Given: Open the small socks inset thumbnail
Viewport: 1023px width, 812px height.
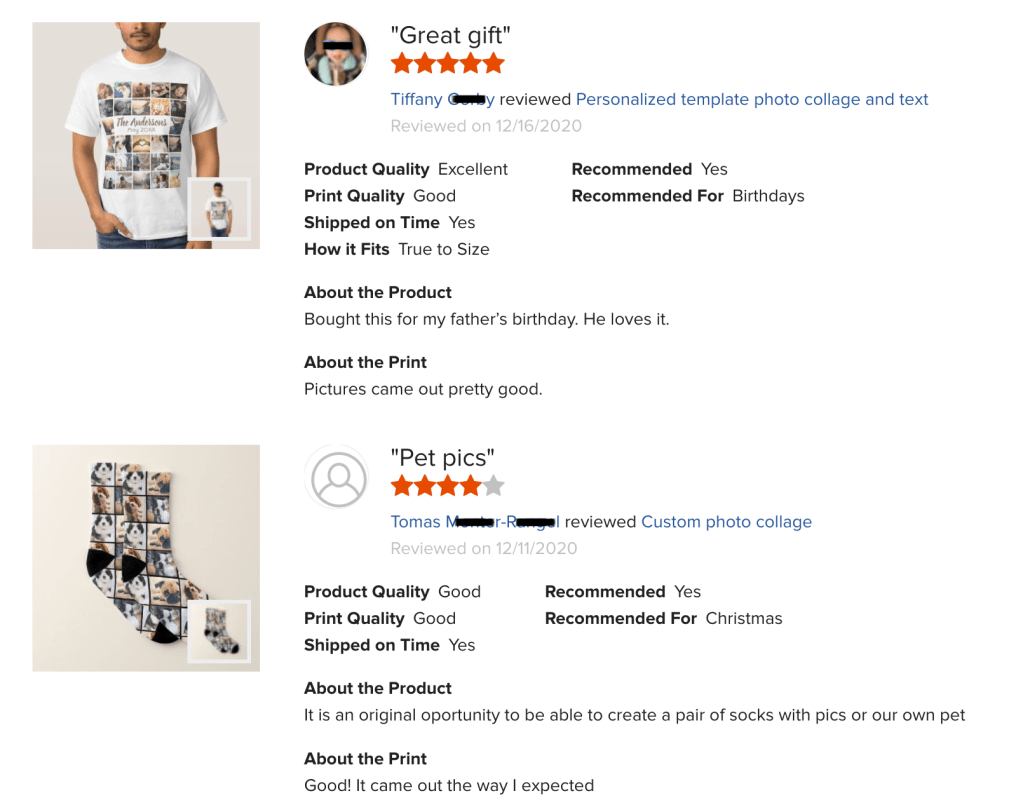Looking at the screenshot, I should 219,632.
